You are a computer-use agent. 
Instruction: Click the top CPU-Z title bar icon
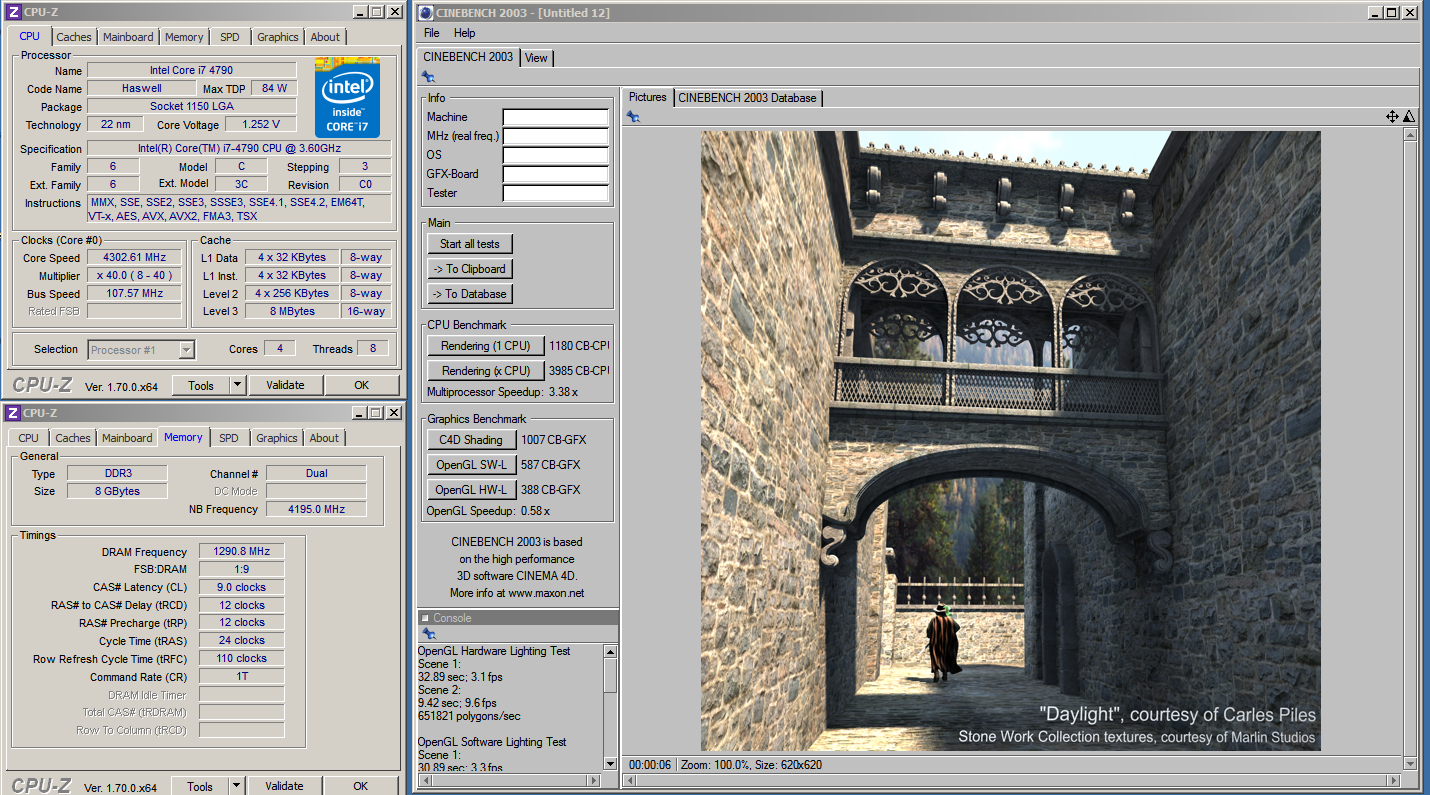[13, 12]
